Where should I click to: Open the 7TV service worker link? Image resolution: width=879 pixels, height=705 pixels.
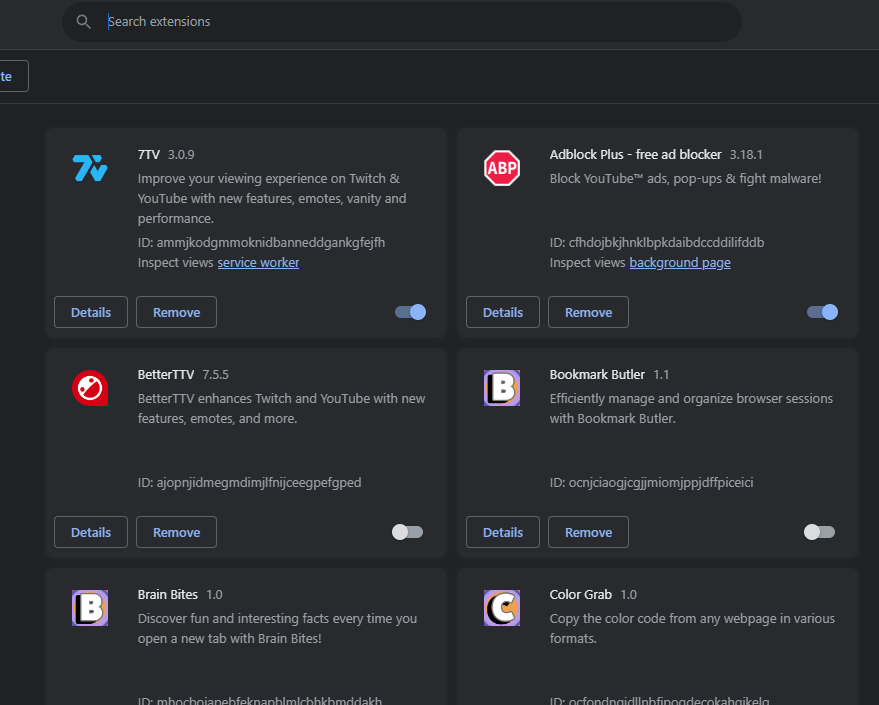tap(258, 263)
